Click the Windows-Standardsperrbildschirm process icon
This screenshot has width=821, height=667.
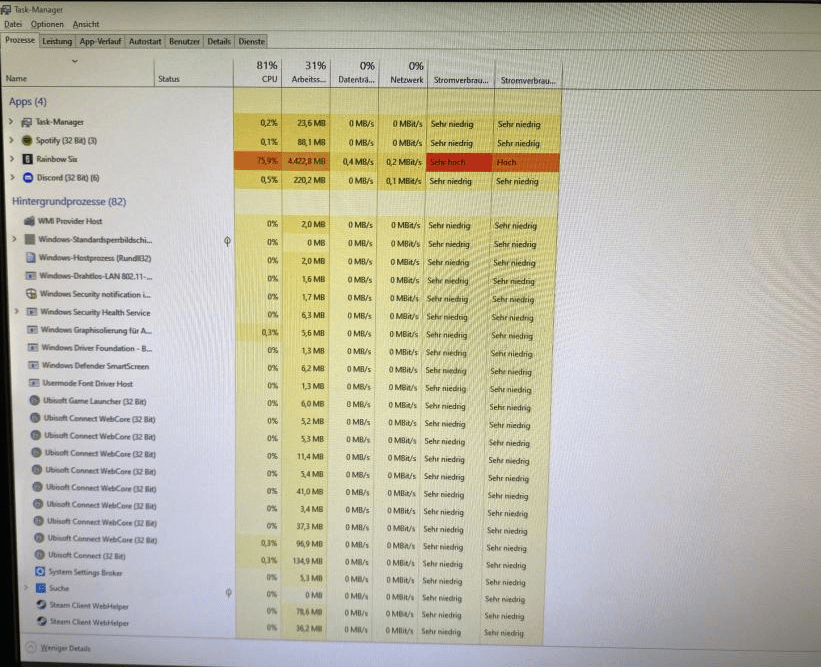(x=30, y=239)
